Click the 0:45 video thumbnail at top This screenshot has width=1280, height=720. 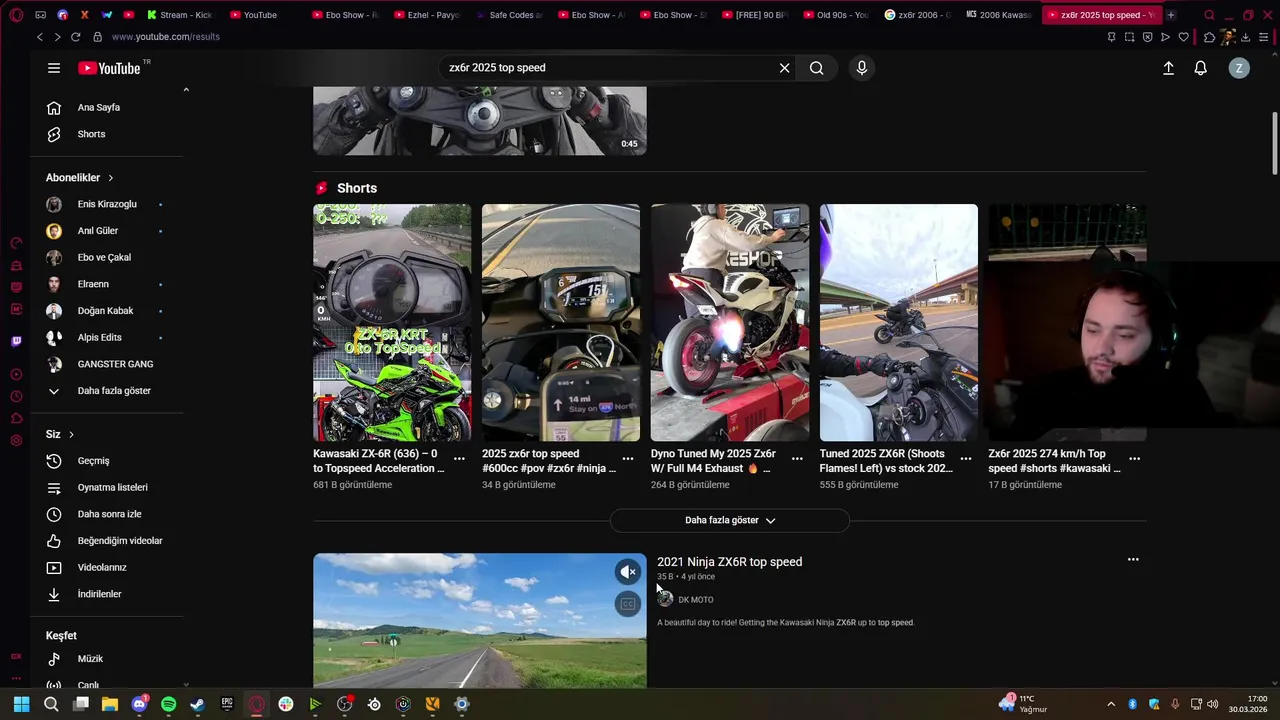pyautogui.click(x=480, y=120)
